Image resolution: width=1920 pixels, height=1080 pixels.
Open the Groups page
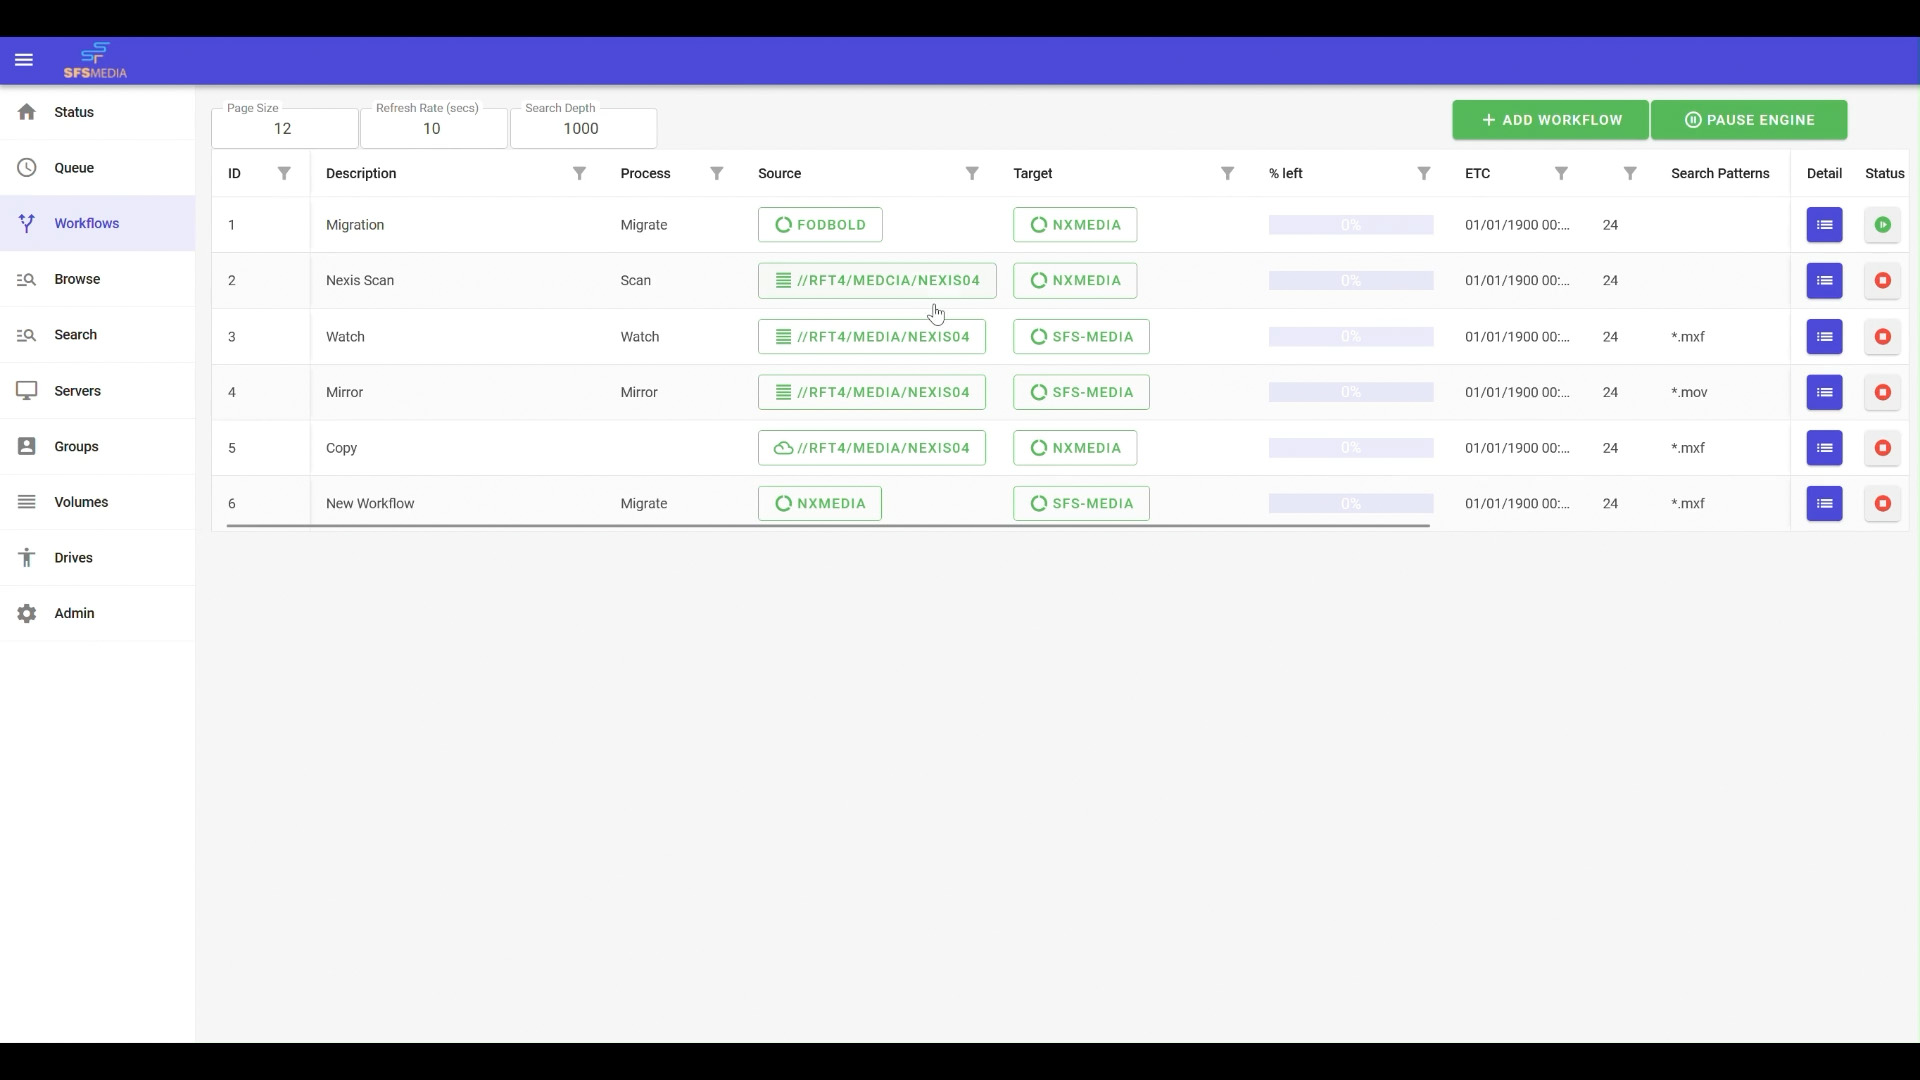click(97, 447)
